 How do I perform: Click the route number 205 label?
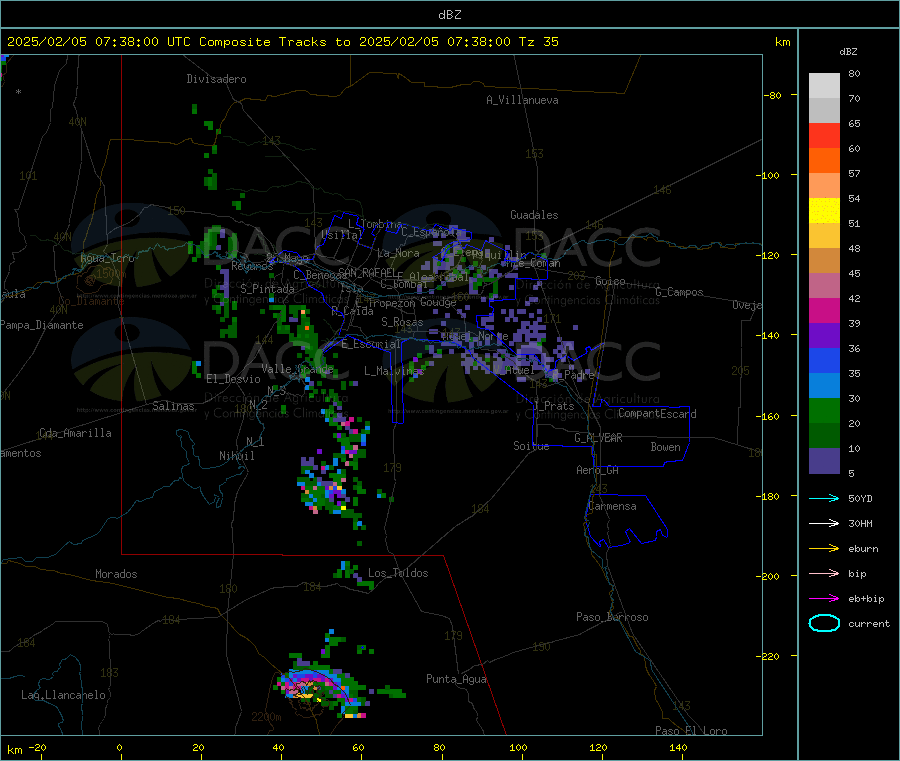point(740,371)
